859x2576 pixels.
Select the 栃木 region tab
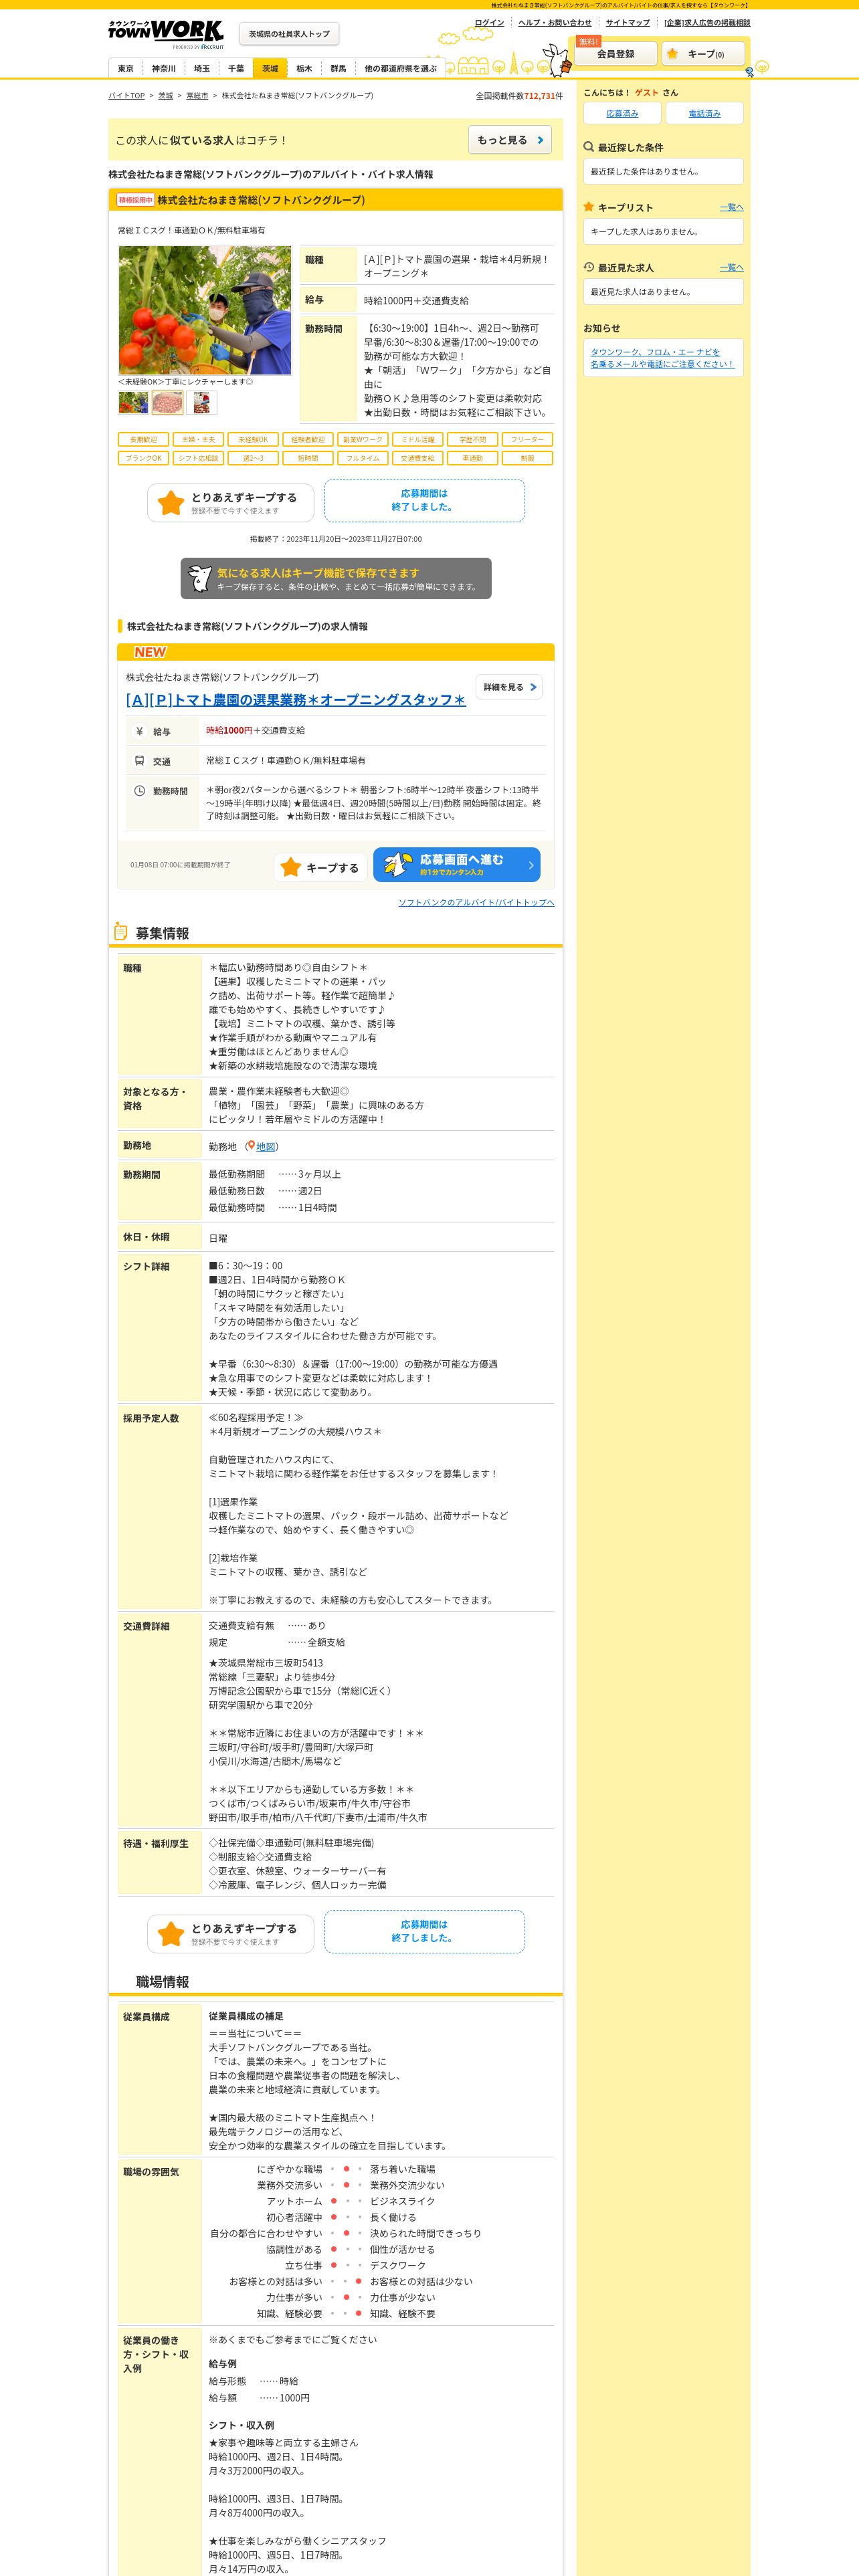tap(304, 68)
